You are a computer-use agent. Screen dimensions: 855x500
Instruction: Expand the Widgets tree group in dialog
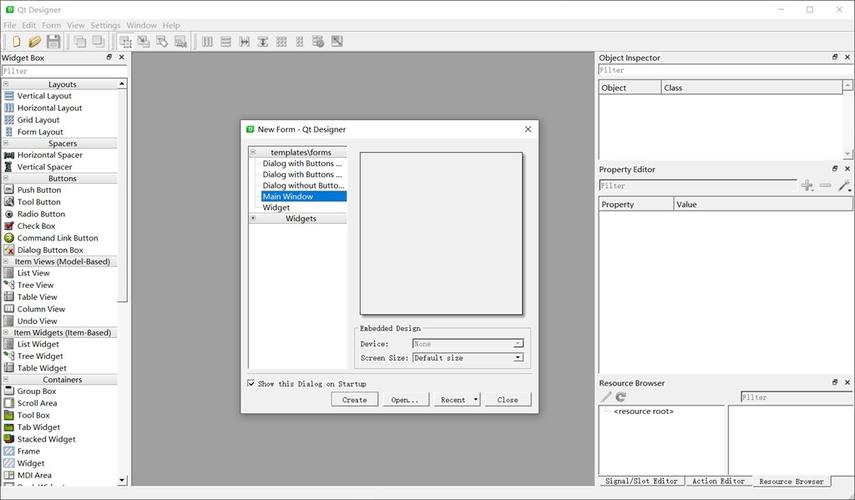[x=253, y=218]
